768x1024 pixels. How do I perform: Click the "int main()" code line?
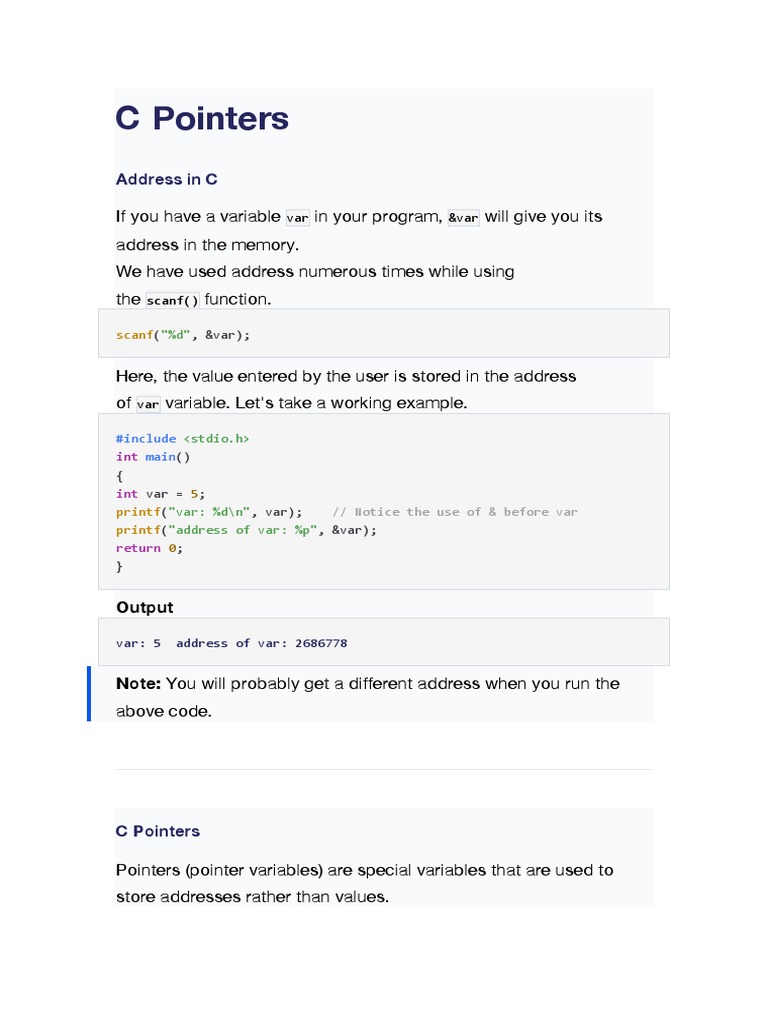(x=153, y=457)
